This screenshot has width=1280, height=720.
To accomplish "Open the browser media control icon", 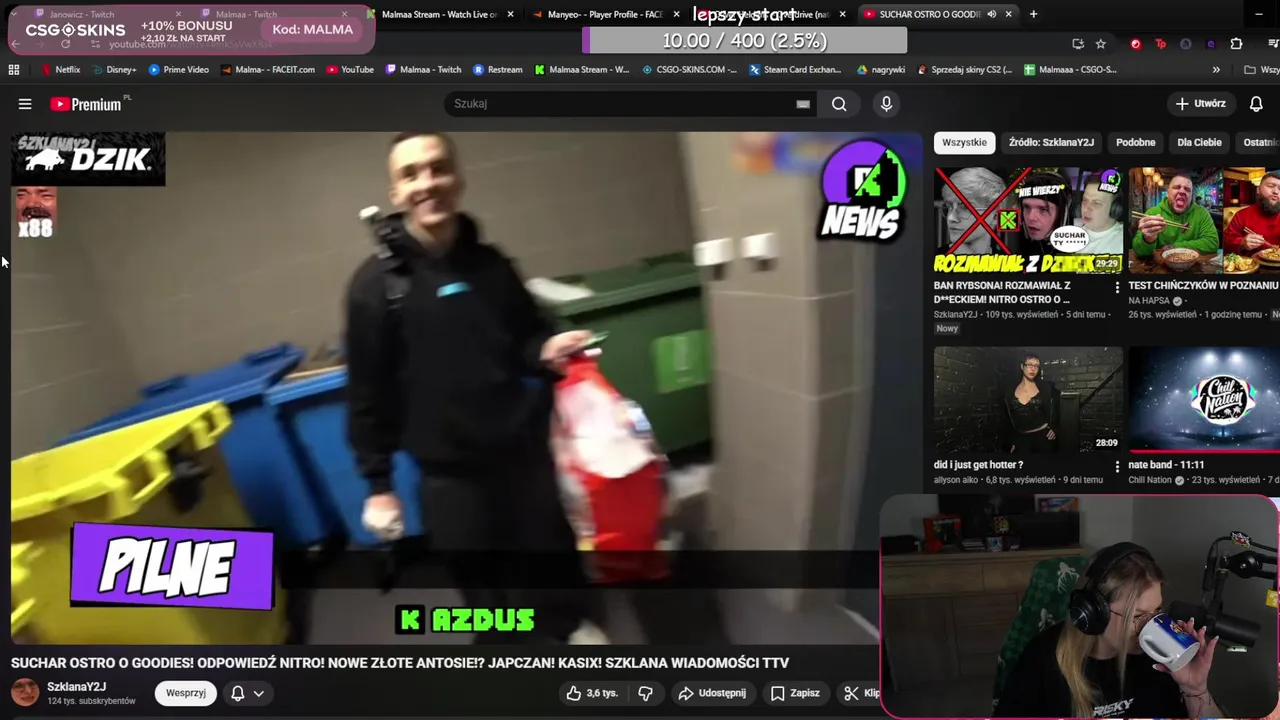I will click(1273, 44).
